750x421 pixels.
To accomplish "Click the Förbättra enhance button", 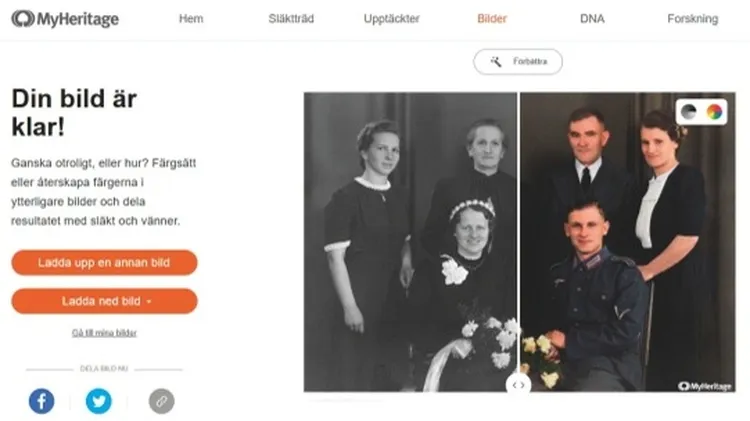I will point(518,62).
